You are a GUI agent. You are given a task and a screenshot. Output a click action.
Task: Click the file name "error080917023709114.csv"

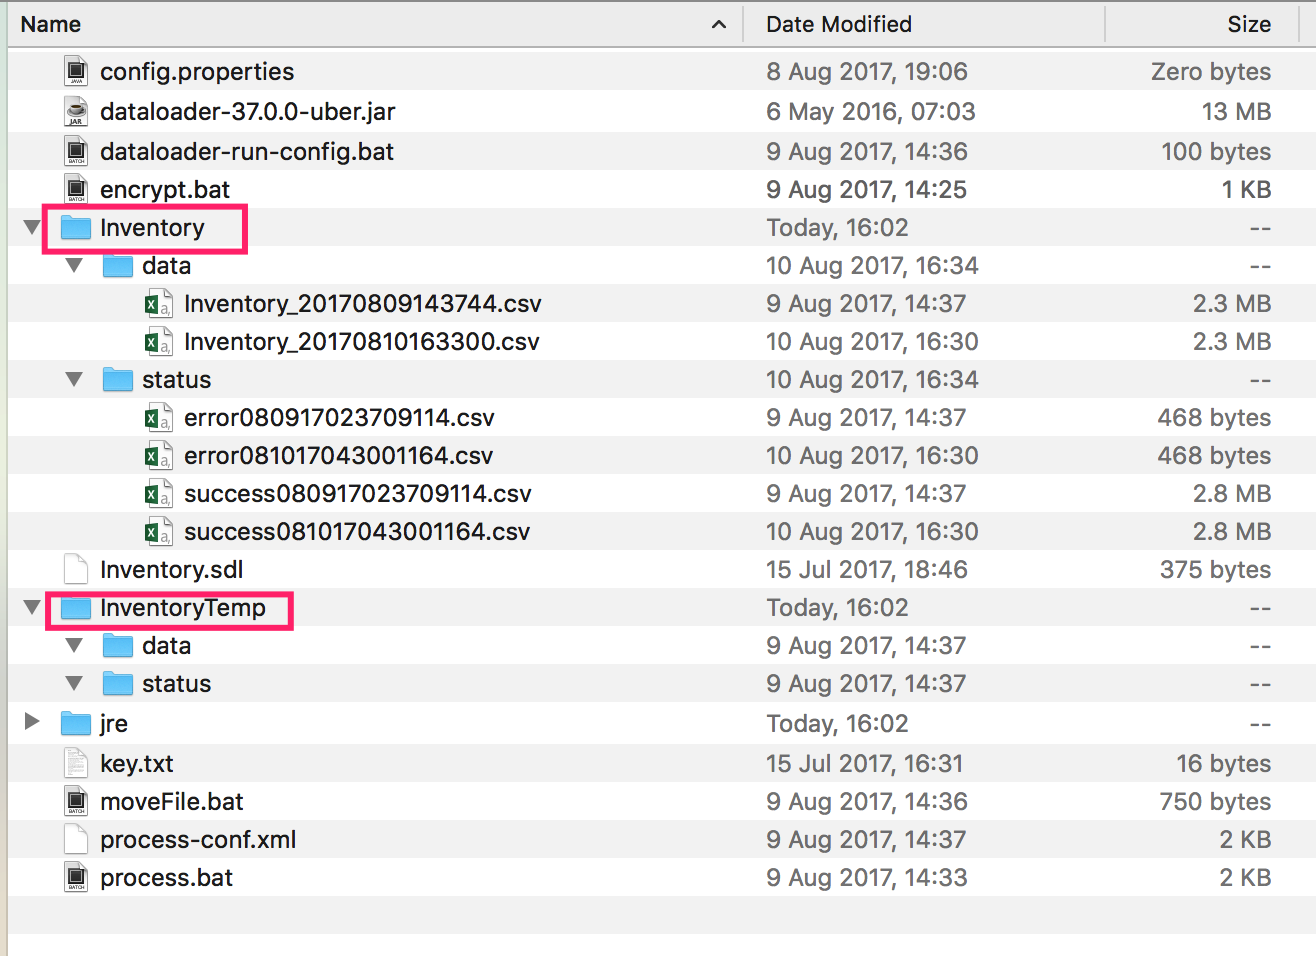339,418
